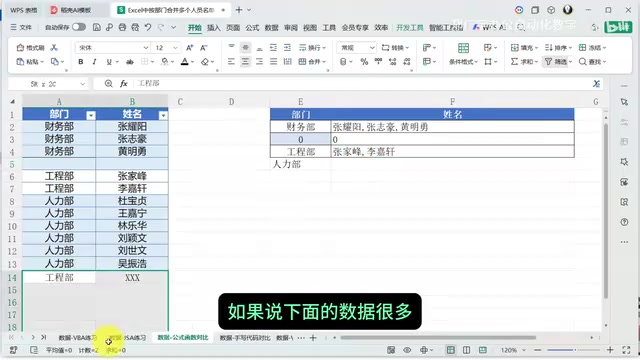Viewport: 640px width, 360px height.
Task: Switch to page layout view in status bar
Action: (466, 350)
